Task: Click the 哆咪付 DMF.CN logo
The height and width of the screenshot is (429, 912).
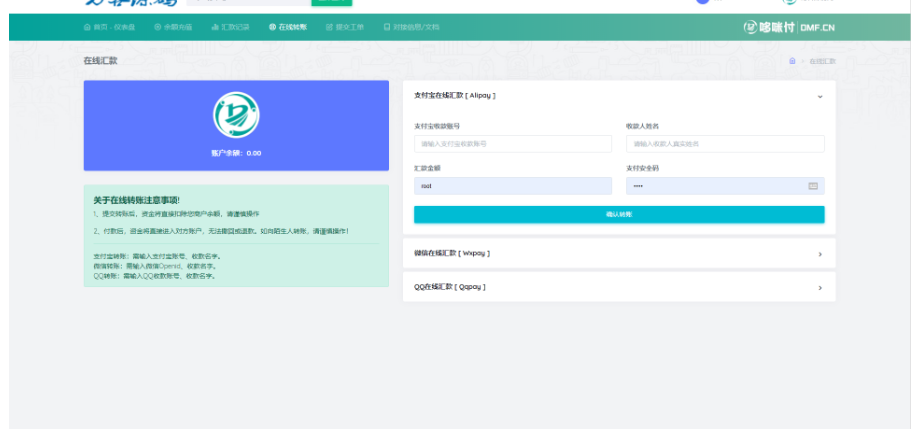Action: [x=789, y=27]
